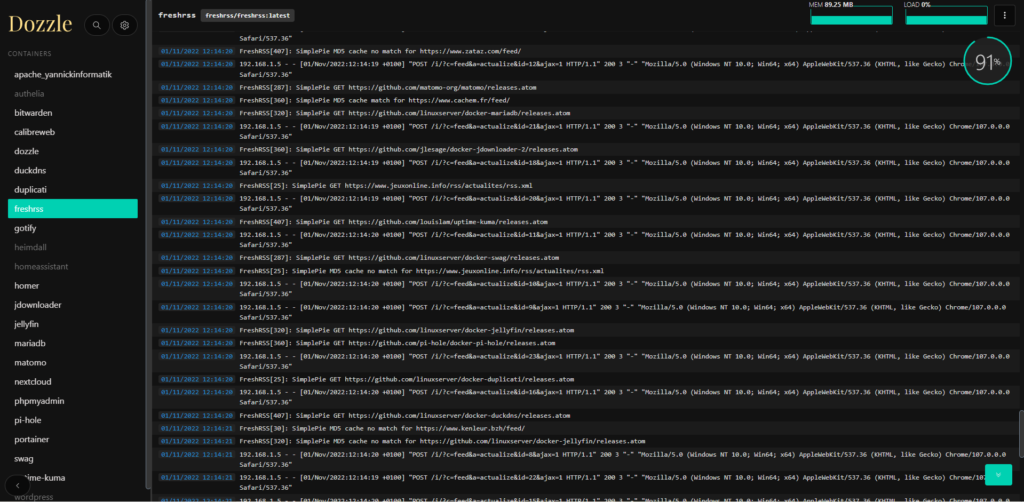Select the duckdns container

coord(30,170)
